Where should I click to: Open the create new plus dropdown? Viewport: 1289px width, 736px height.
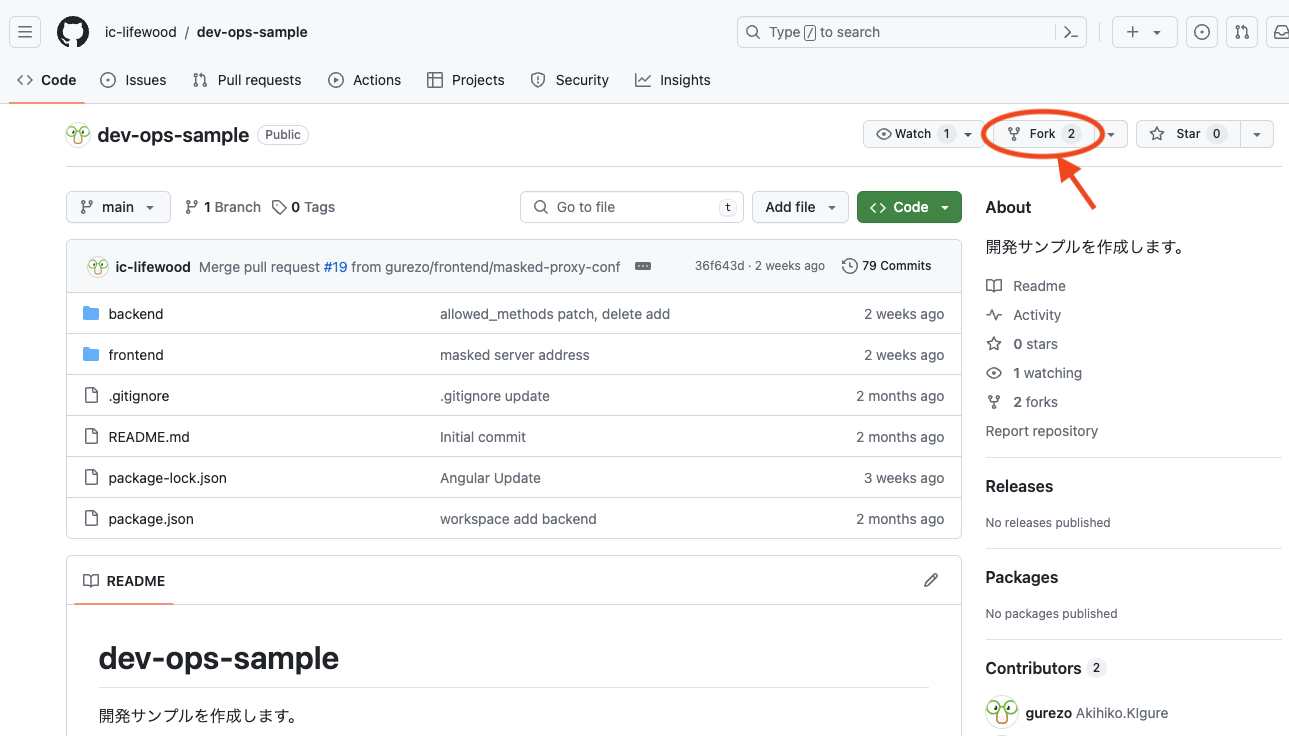(1144, 32)
